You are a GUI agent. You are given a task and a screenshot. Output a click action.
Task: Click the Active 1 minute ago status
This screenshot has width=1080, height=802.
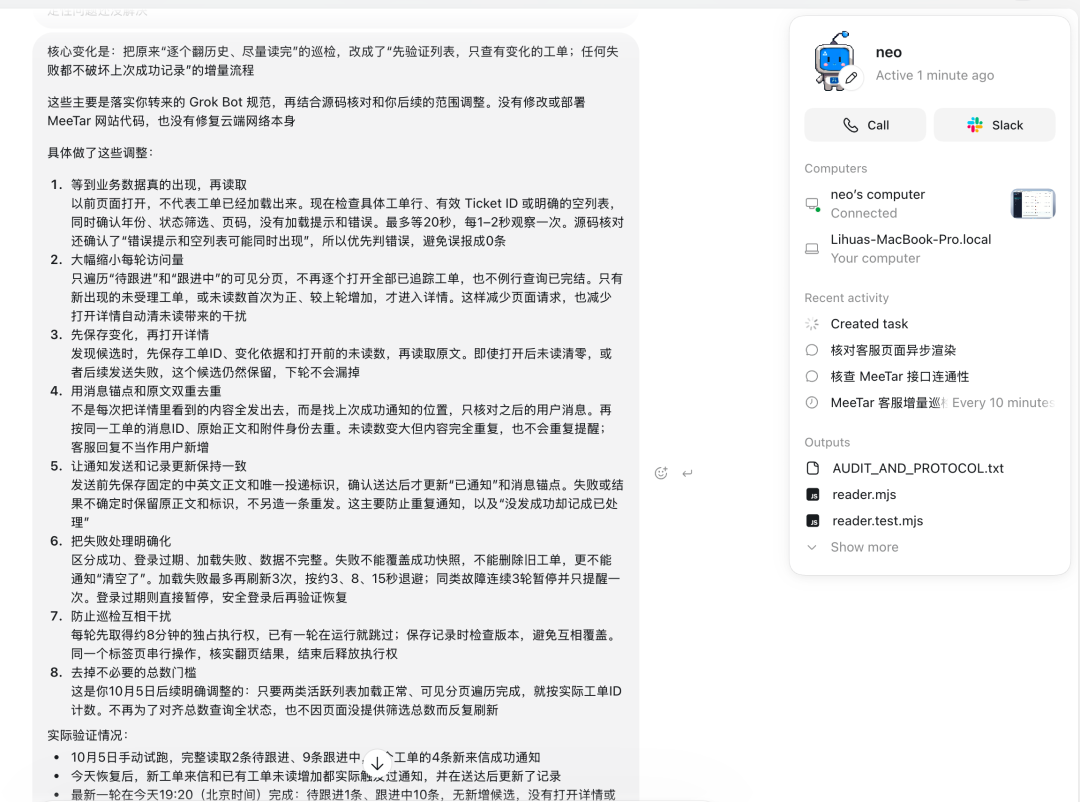[935, 75]
